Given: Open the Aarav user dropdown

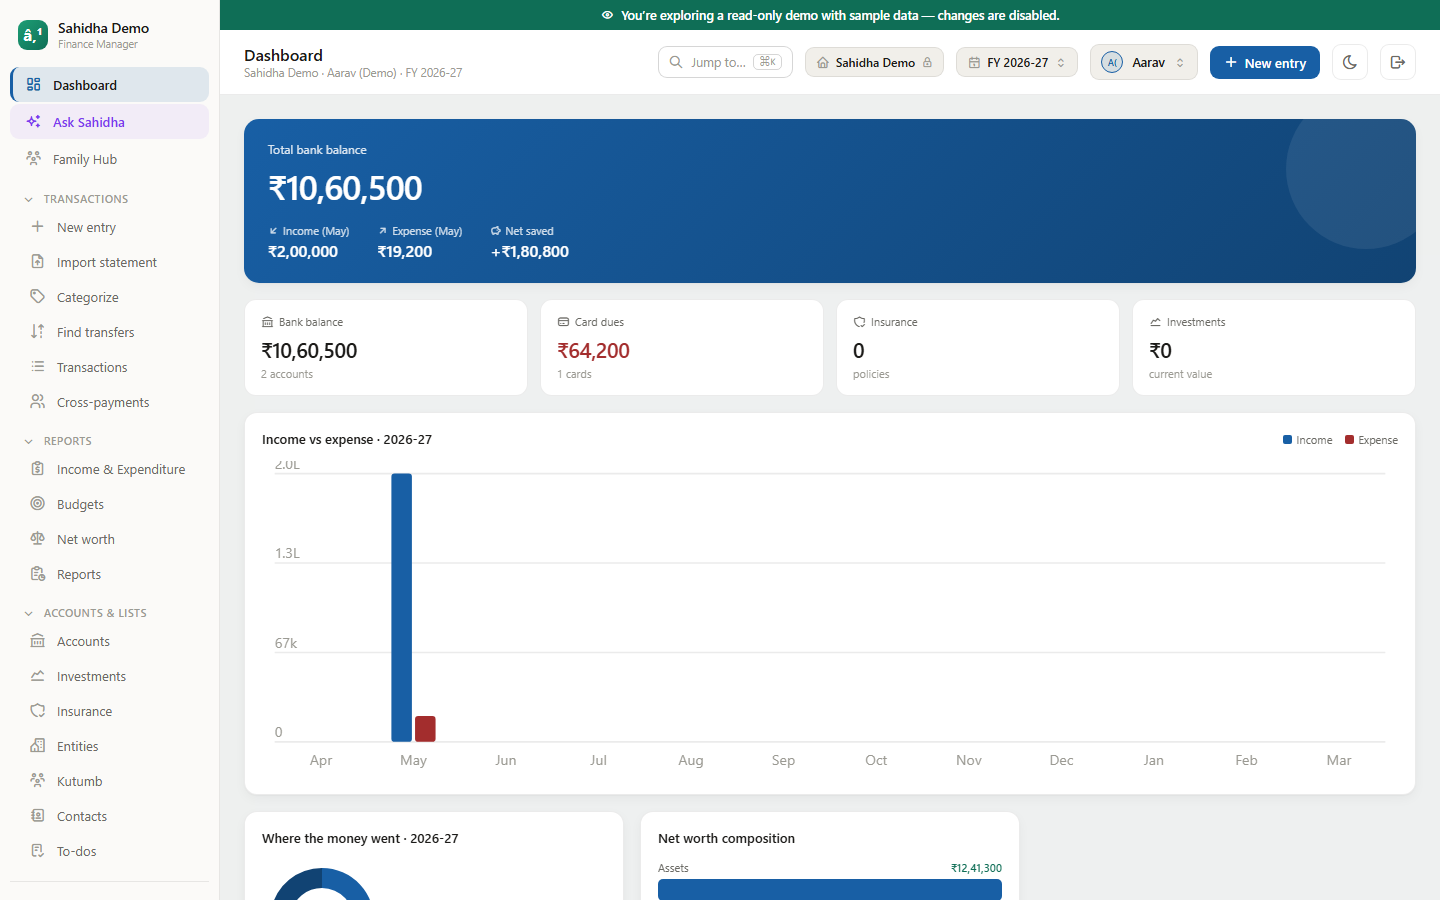Looking at the screenshot, I should [x=1144, y=62].
